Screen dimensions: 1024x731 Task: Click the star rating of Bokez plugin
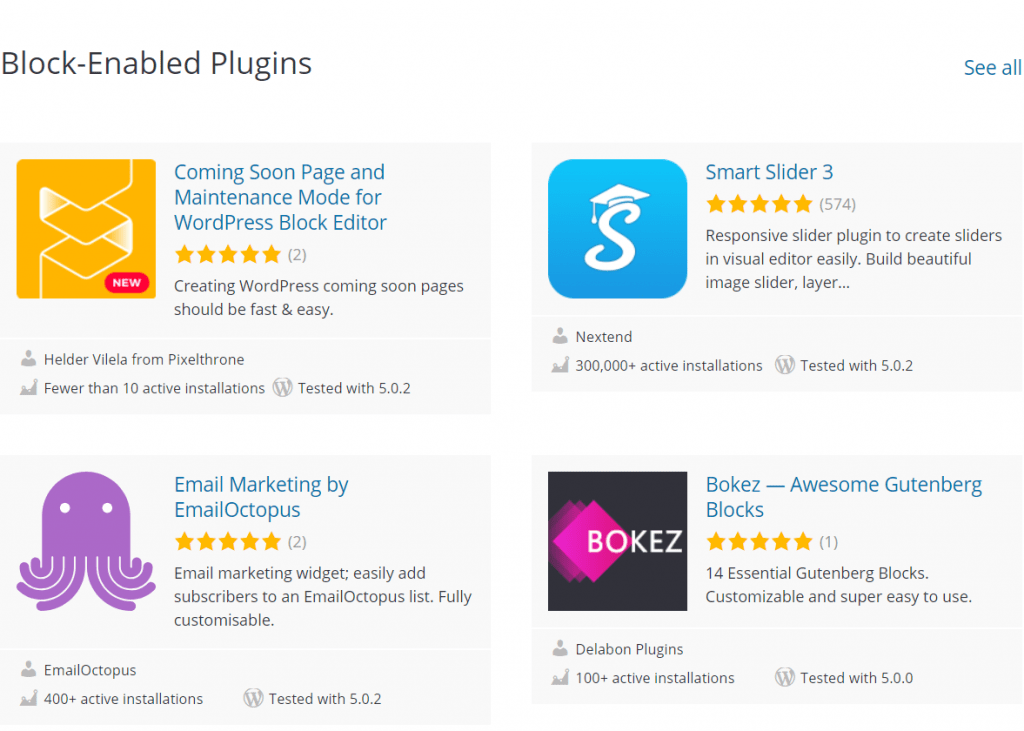pos(759,542)
